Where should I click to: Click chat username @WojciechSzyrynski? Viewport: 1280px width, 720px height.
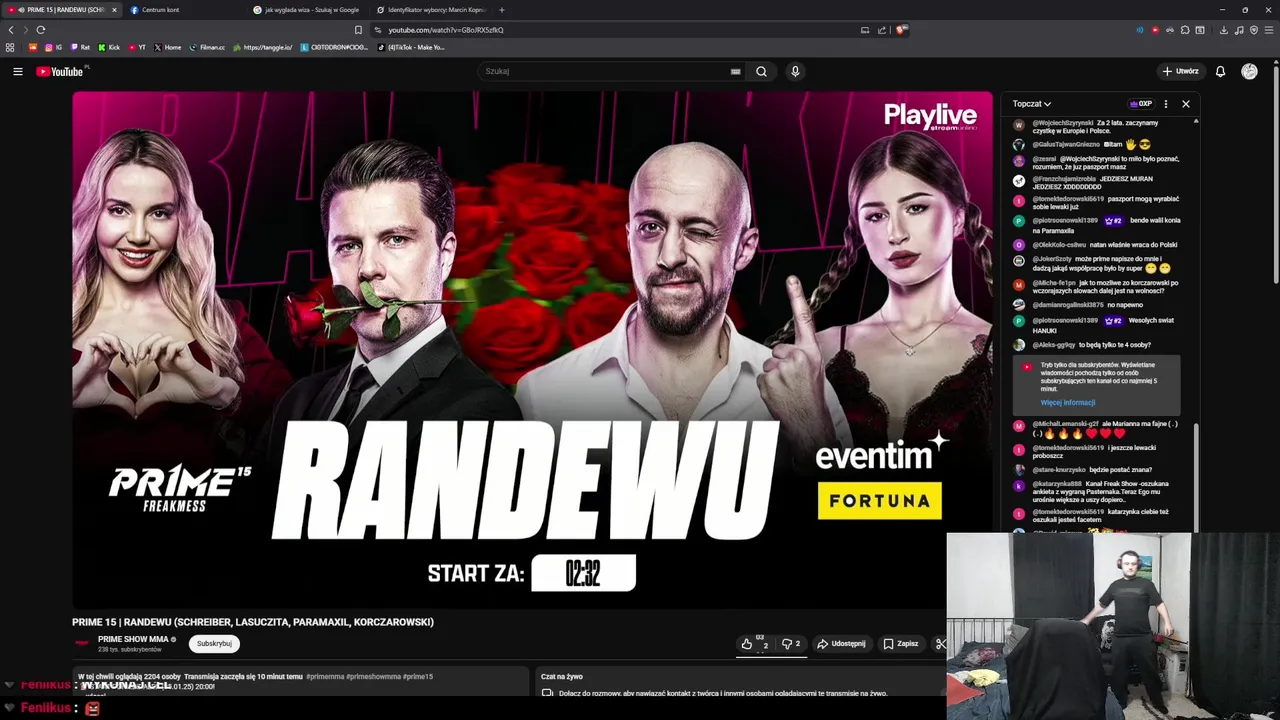1062,123
